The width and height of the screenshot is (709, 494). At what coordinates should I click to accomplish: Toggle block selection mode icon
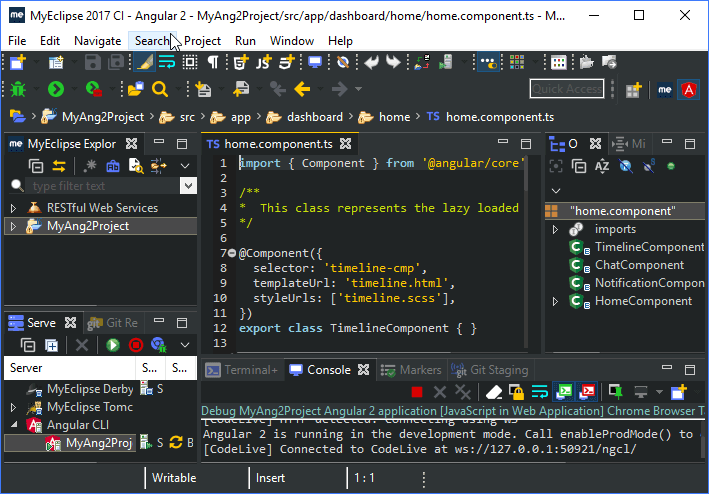tap(190, 62)
